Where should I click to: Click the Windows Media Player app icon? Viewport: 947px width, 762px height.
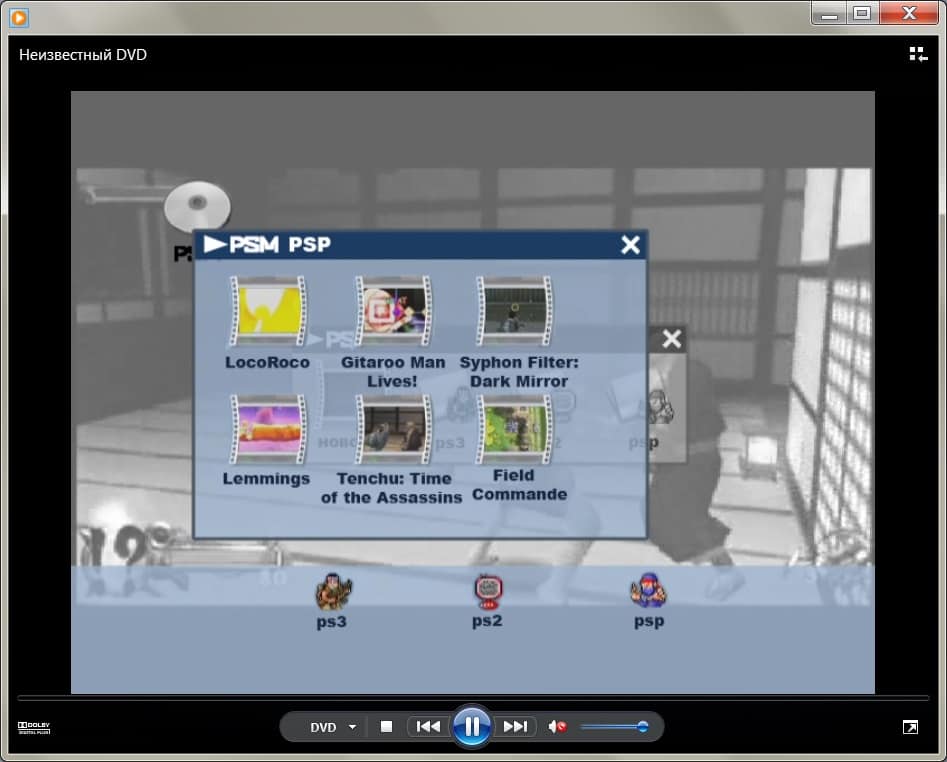19,18
